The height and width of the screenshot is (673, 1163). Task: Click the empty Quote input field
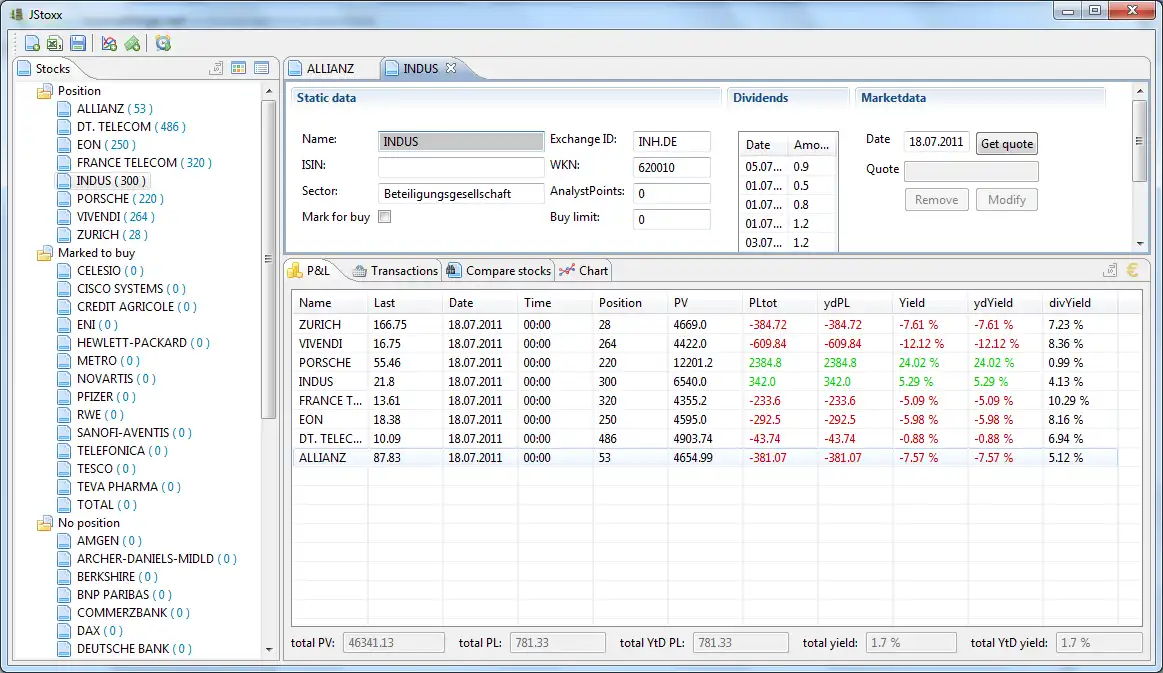[x=971, y=171]
